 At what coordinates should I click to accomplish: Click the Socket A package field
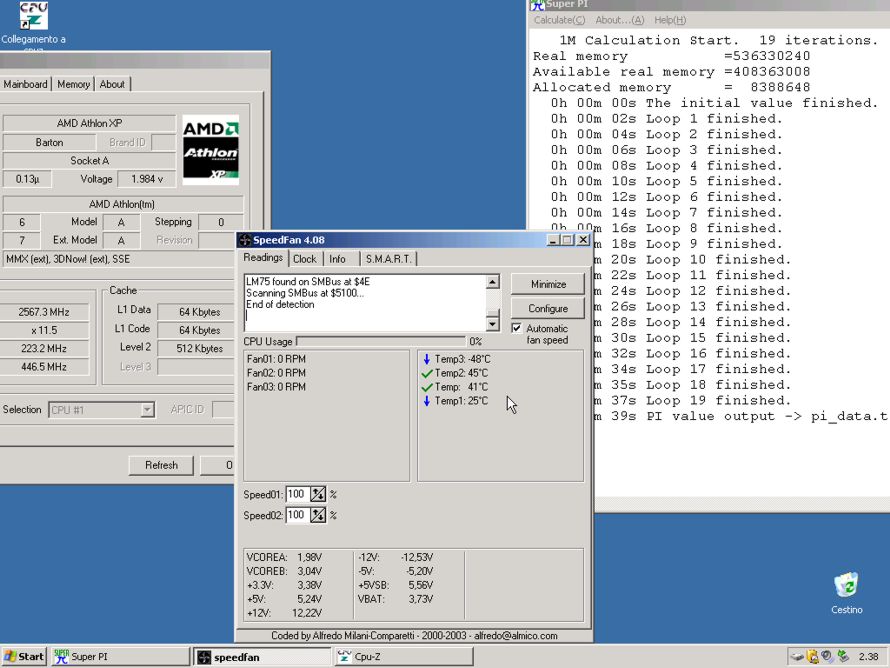click(x=89, y=161)
